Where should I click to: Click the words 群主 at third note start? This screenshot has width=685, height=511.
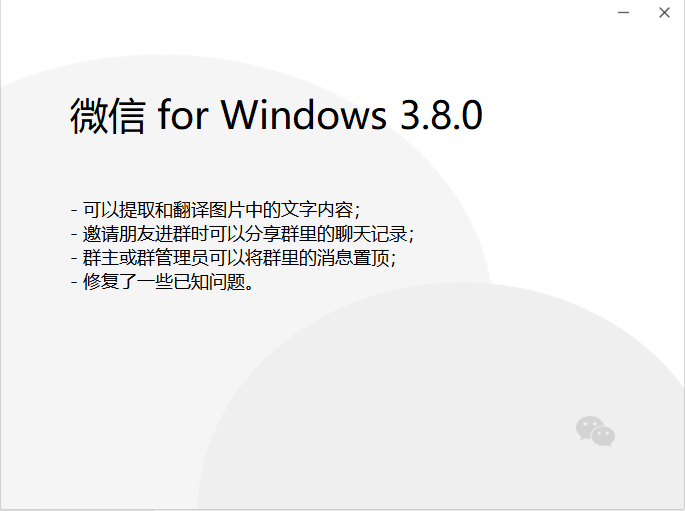point(100,258)
